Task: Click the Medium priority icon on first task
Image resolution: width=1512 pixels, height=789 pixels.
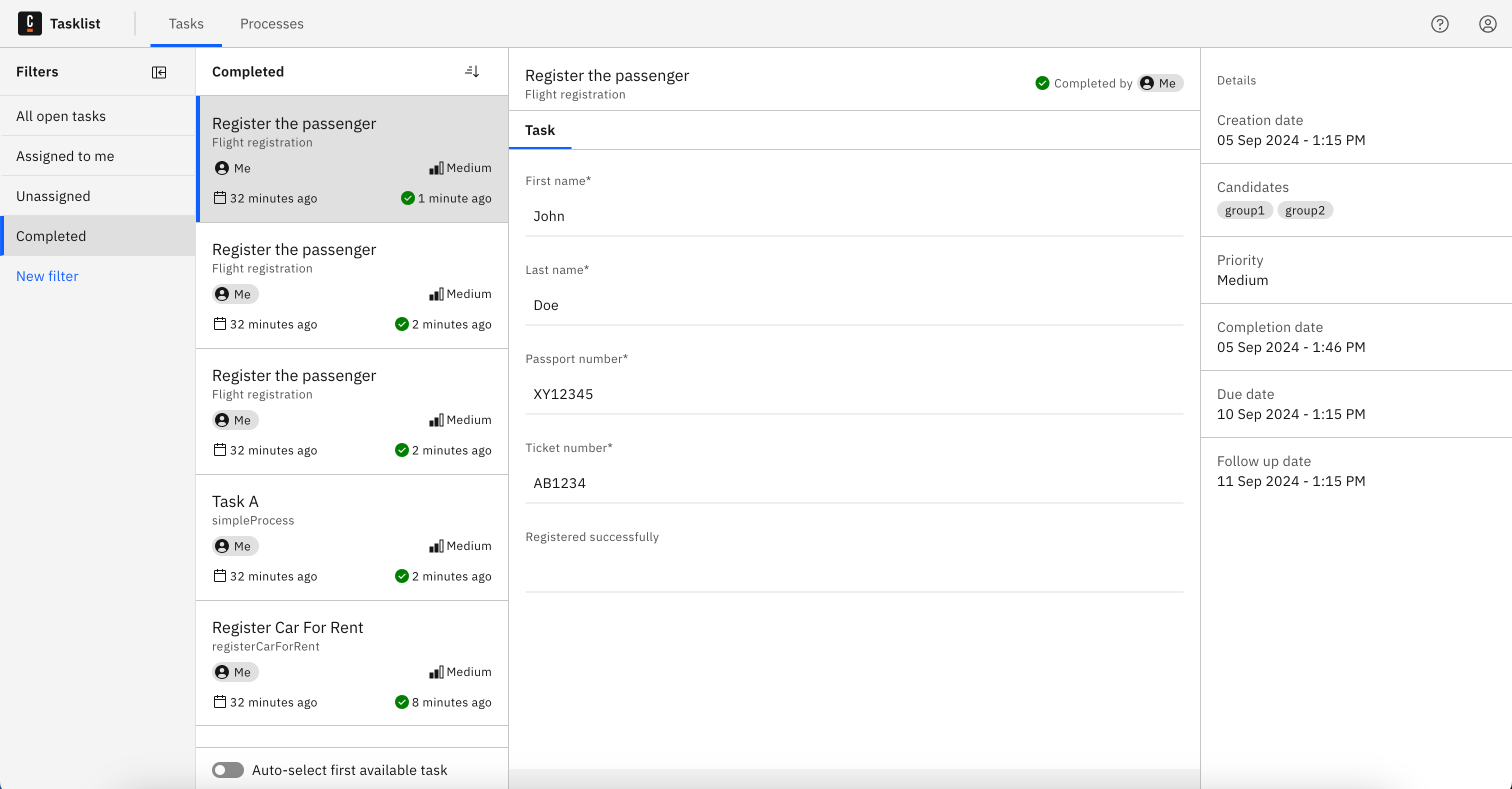Action: 436,167
